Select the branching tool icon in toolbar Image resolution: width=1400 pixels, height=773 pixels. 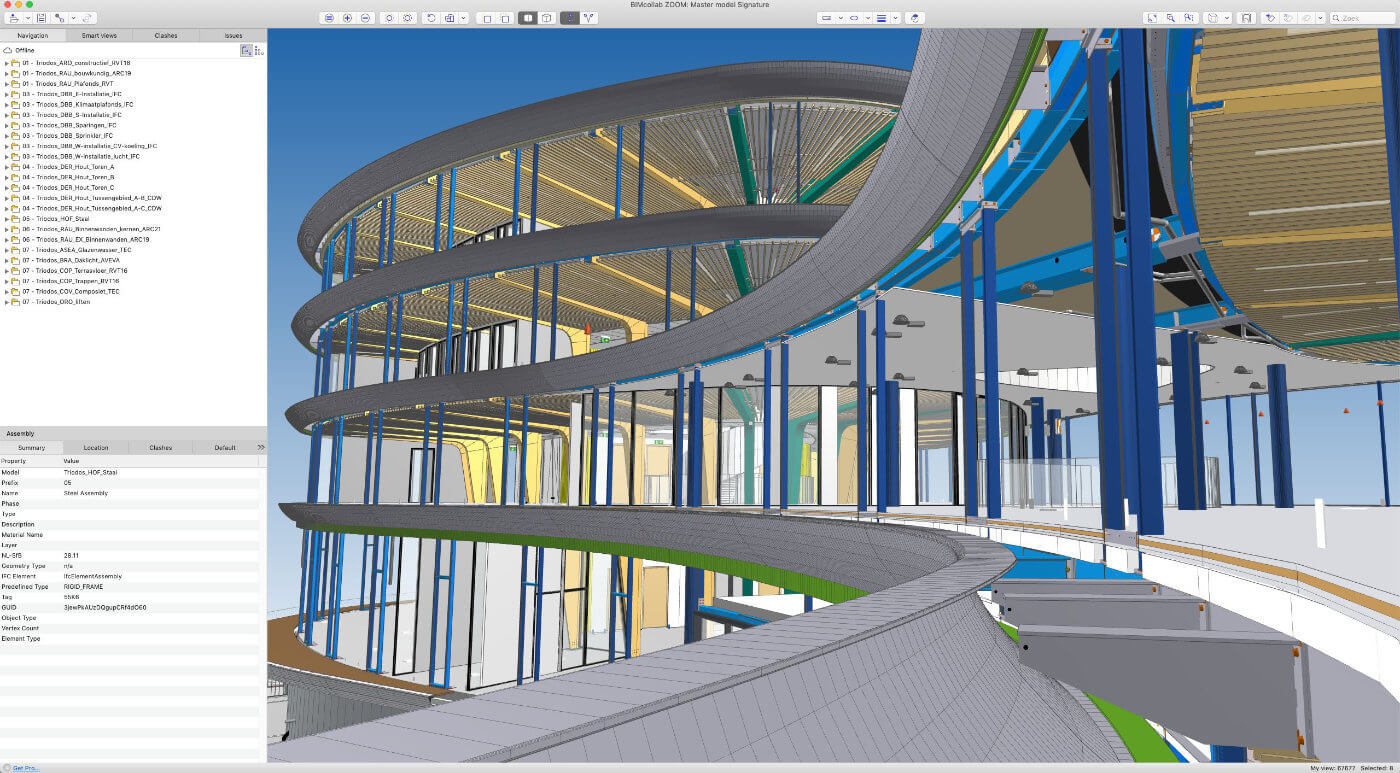588,18
